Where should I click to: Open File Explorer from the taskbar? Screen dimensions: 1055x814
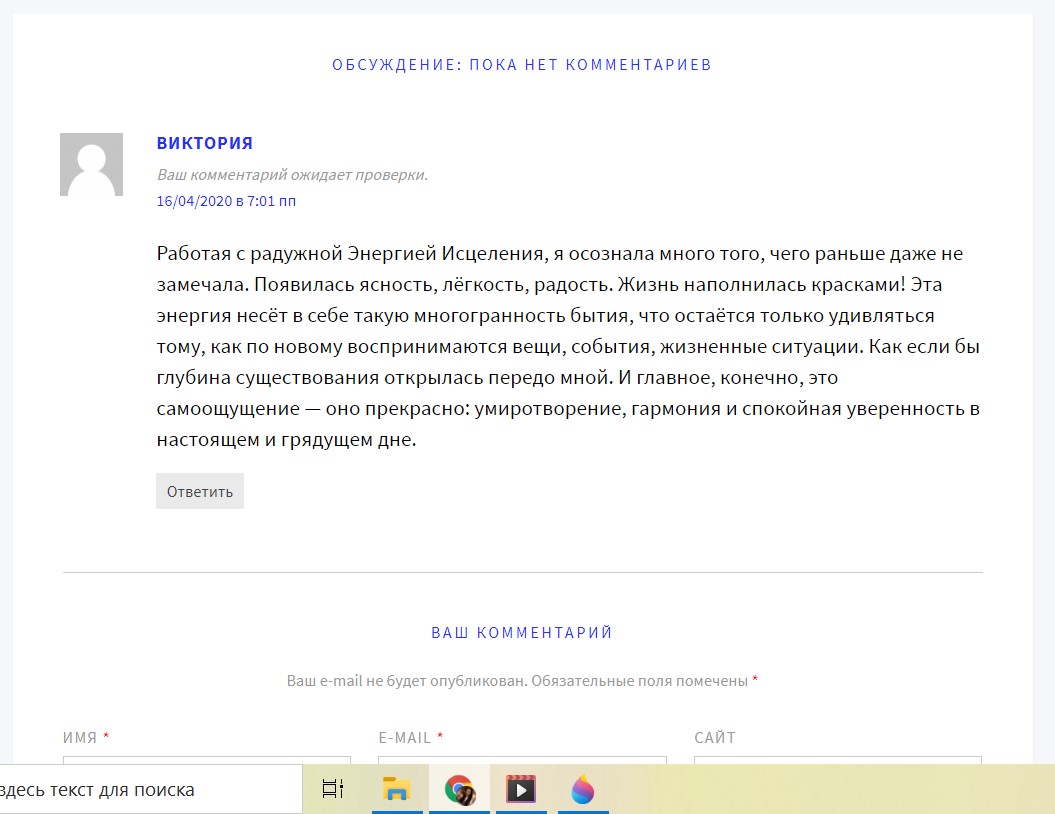click(397, 788)
